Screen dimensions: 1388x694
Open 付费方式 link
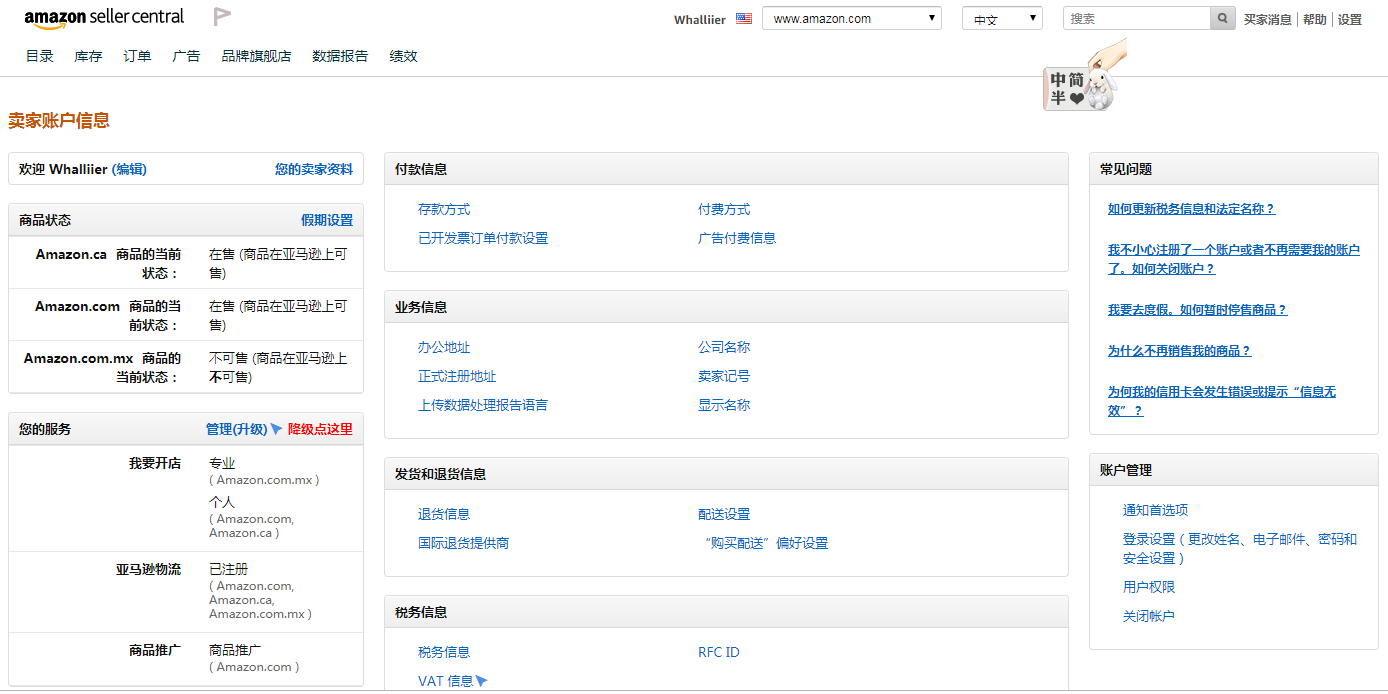724,209
